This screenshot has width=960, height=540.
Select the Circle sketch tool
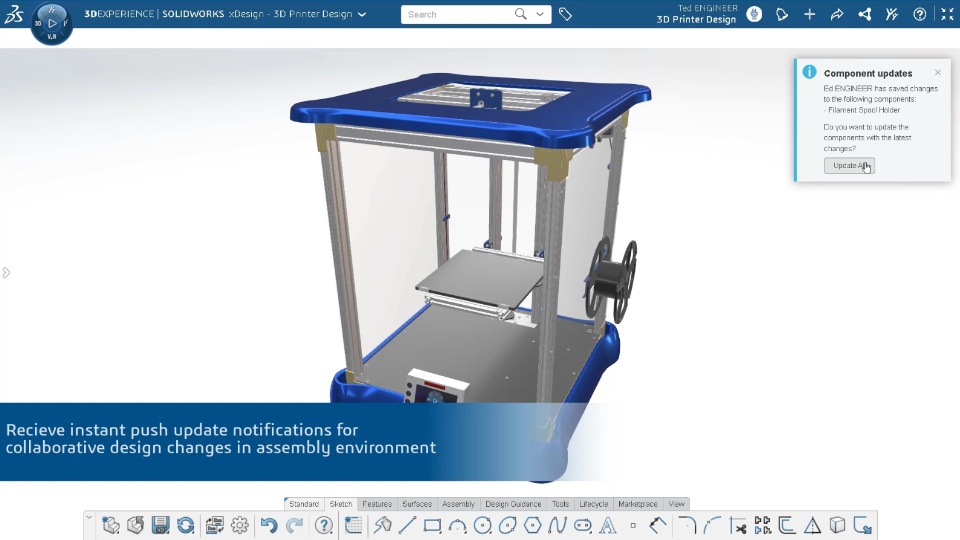coord(482,525)
